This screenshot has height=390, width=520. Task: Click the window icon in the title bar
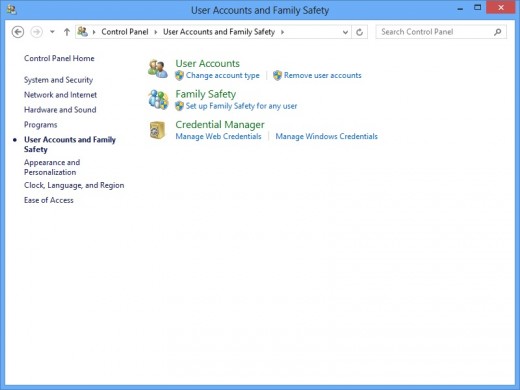point(11,10)
